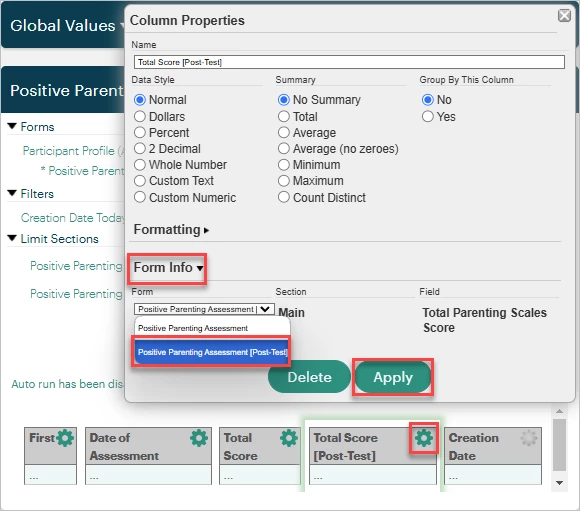This screenshot has width=580, height=511.
Task: Select Percent data style
Action: click(140, 132)
